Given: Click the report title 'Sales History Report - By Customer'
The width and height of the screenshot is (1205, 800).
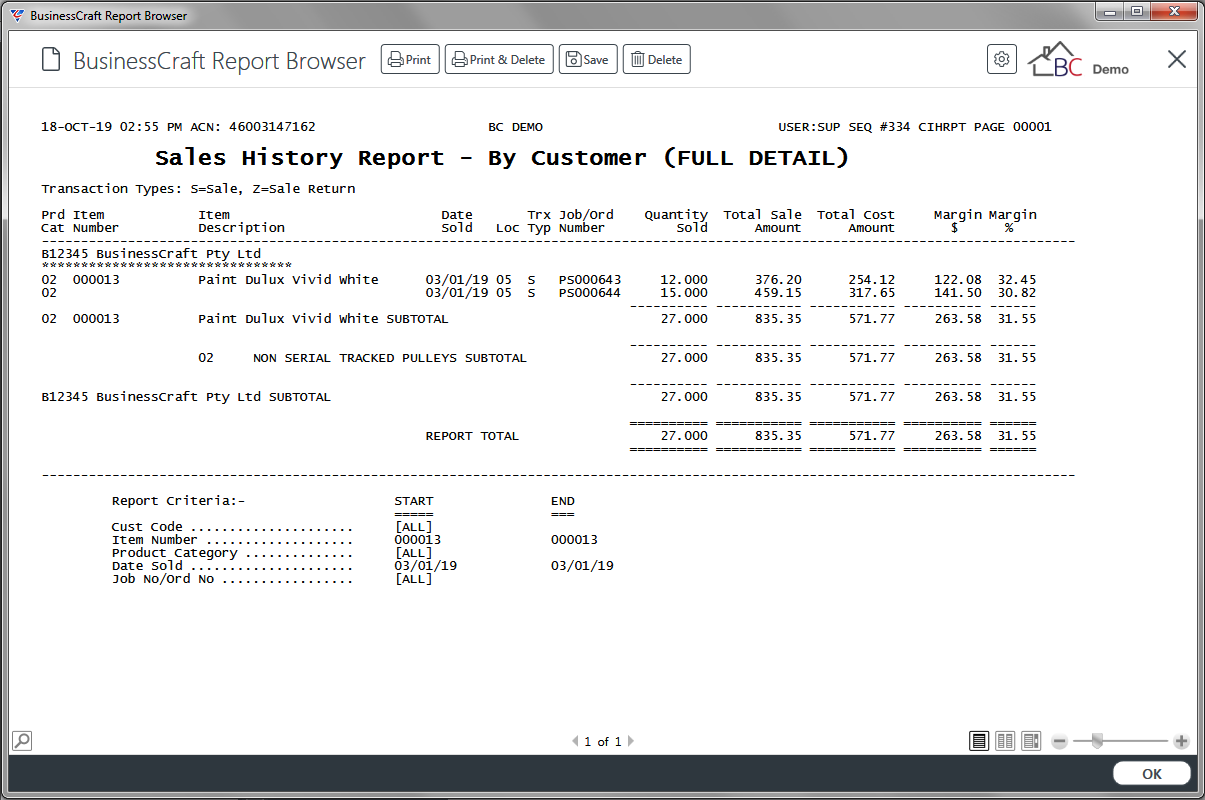Looking at the screenshot, I should coord(401,158).
